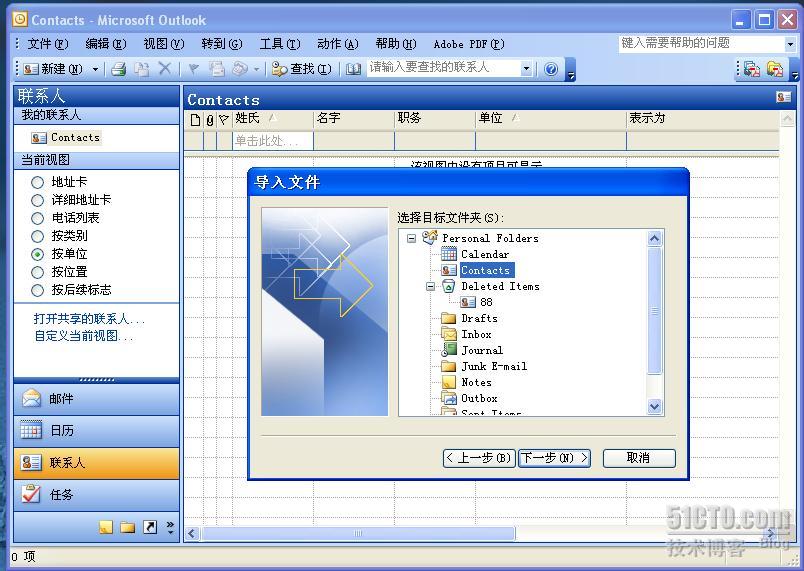Click the attachment paperclip column header

pyautogui.click(x=210, y=120)
